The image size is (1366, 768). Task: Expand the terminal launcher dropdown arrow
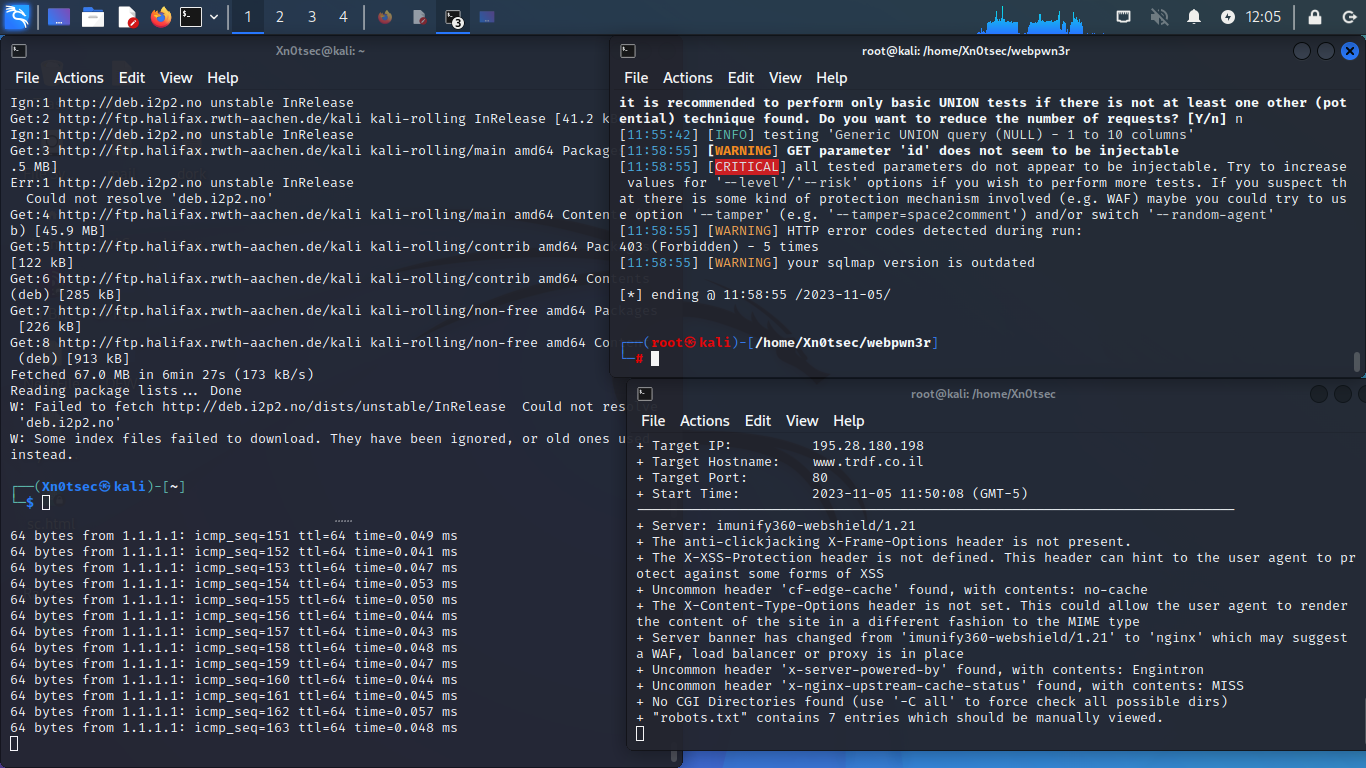(x=214, y=17)
